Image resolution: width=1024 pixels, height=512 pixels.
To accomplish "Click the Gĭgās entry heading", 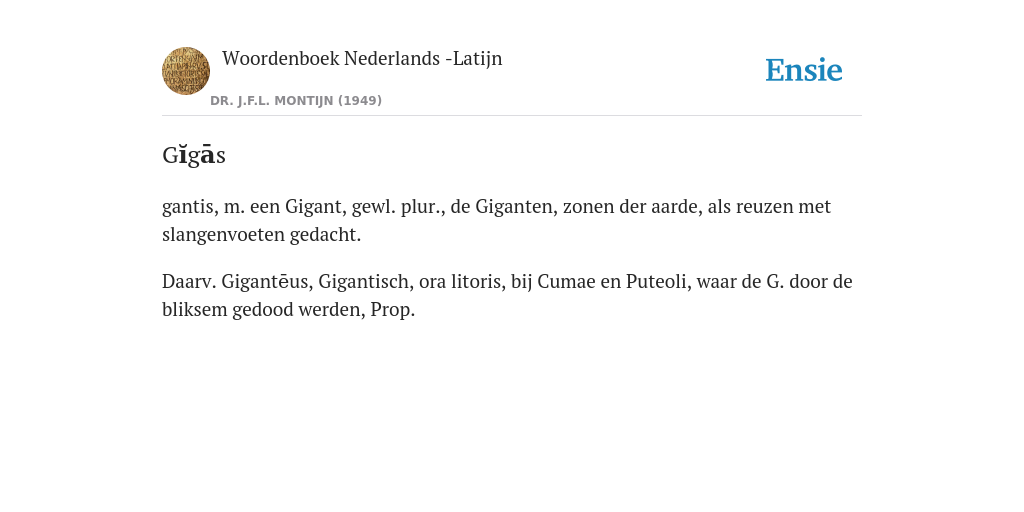I will (x=194, y=155).
